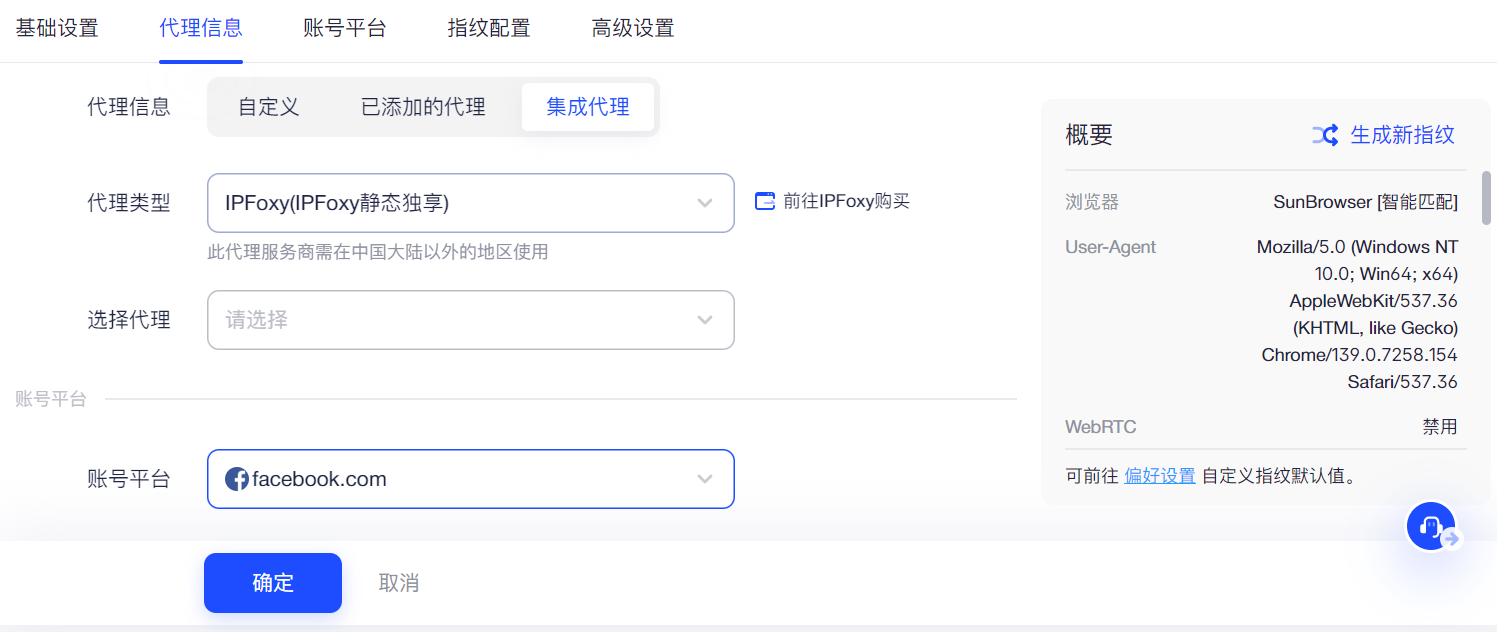Expand the 代理类型 dropdown arrow
Image resolution: width=1497 pixels, height=632 pixels.
tap(705, 203)
